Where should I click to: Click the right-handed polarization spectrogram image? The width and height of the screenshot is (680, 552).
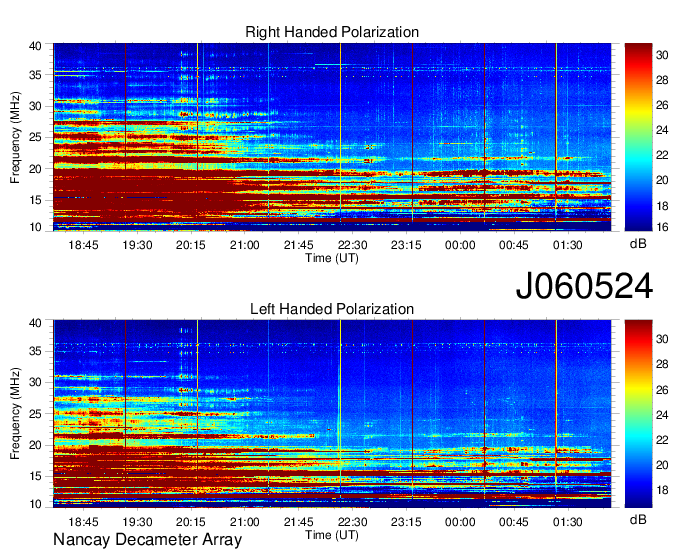tap(332, 137)
